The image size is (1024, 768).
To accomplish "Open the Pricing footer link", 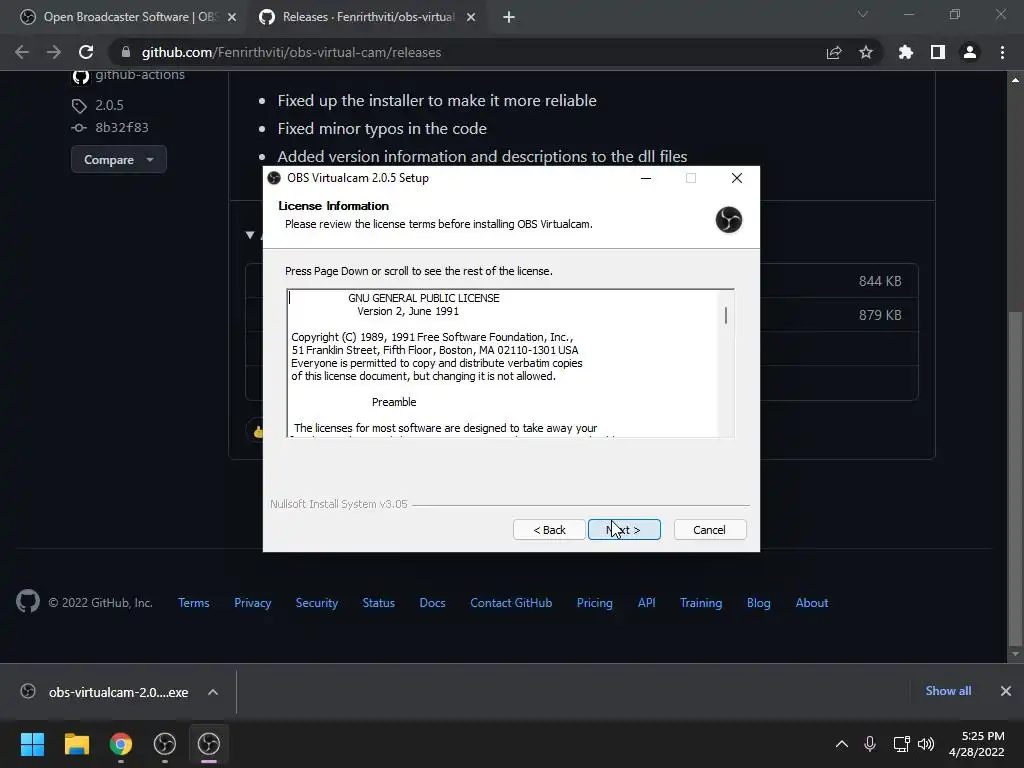I will (595, 603).
